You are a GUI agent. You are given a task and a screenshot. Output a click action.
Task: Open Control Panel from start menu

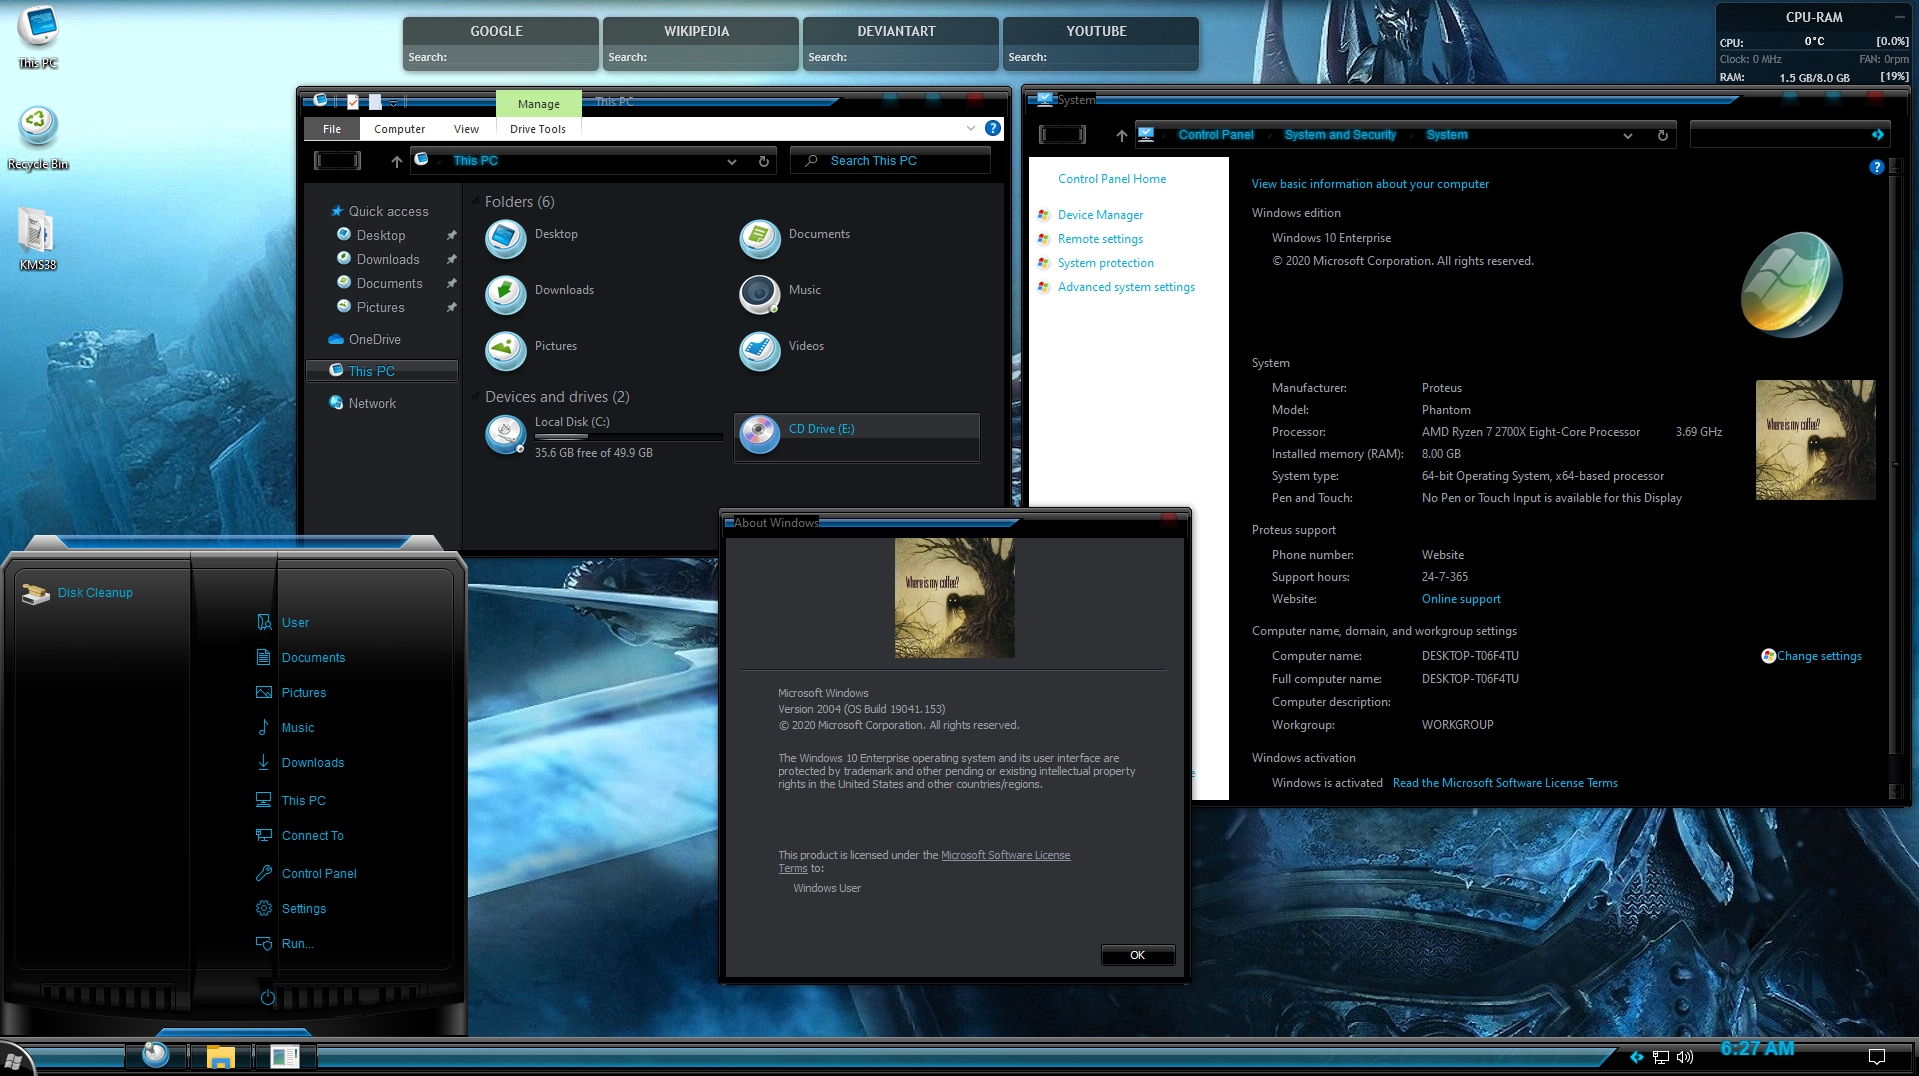[307, 874]
